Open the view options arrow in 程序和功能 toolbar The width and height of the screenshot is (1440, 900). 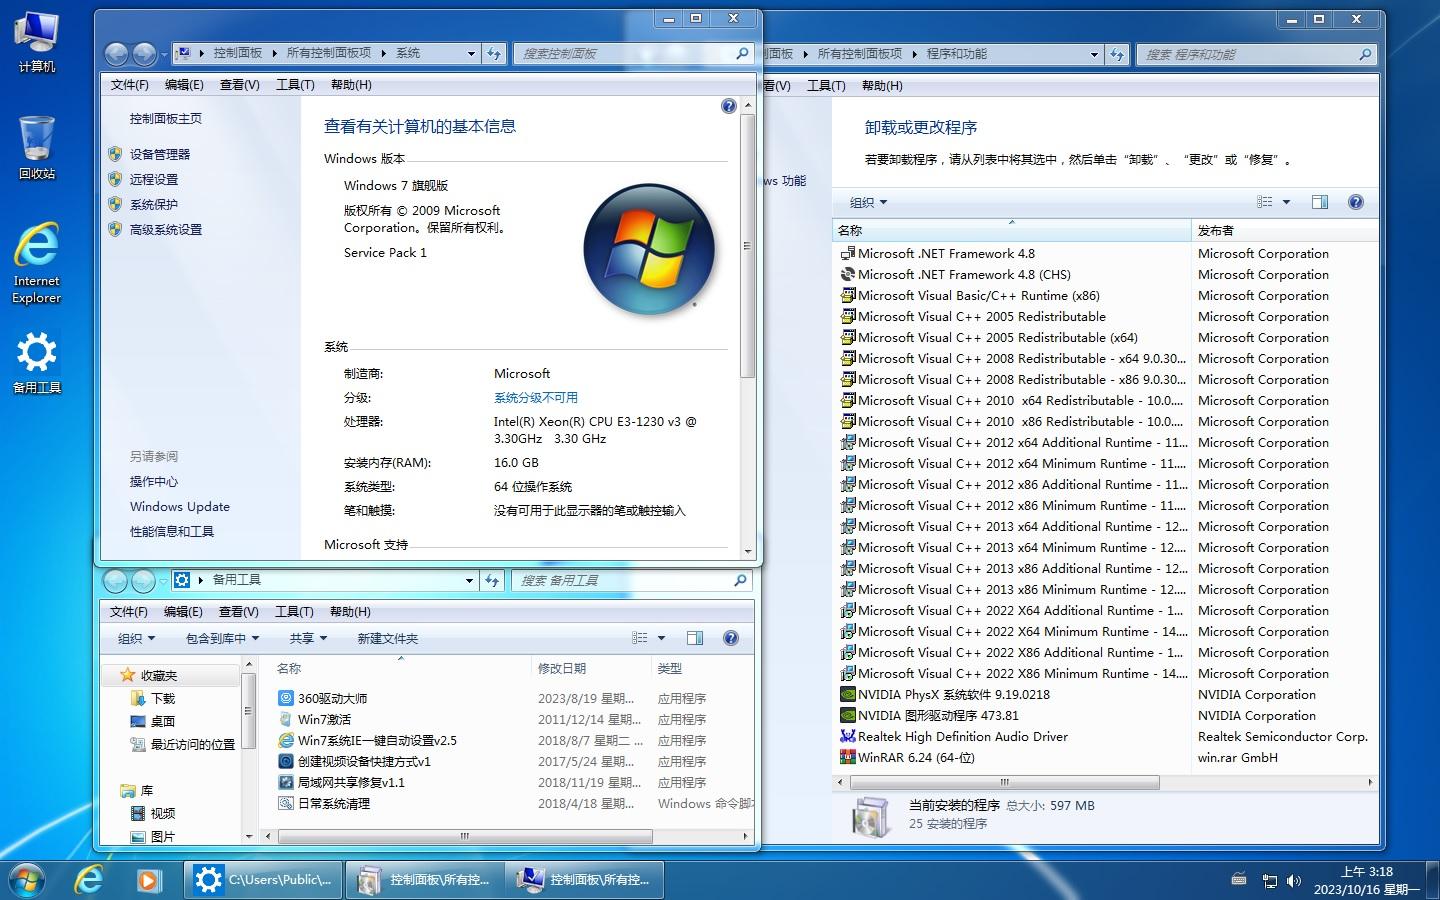click(1286, 202)
